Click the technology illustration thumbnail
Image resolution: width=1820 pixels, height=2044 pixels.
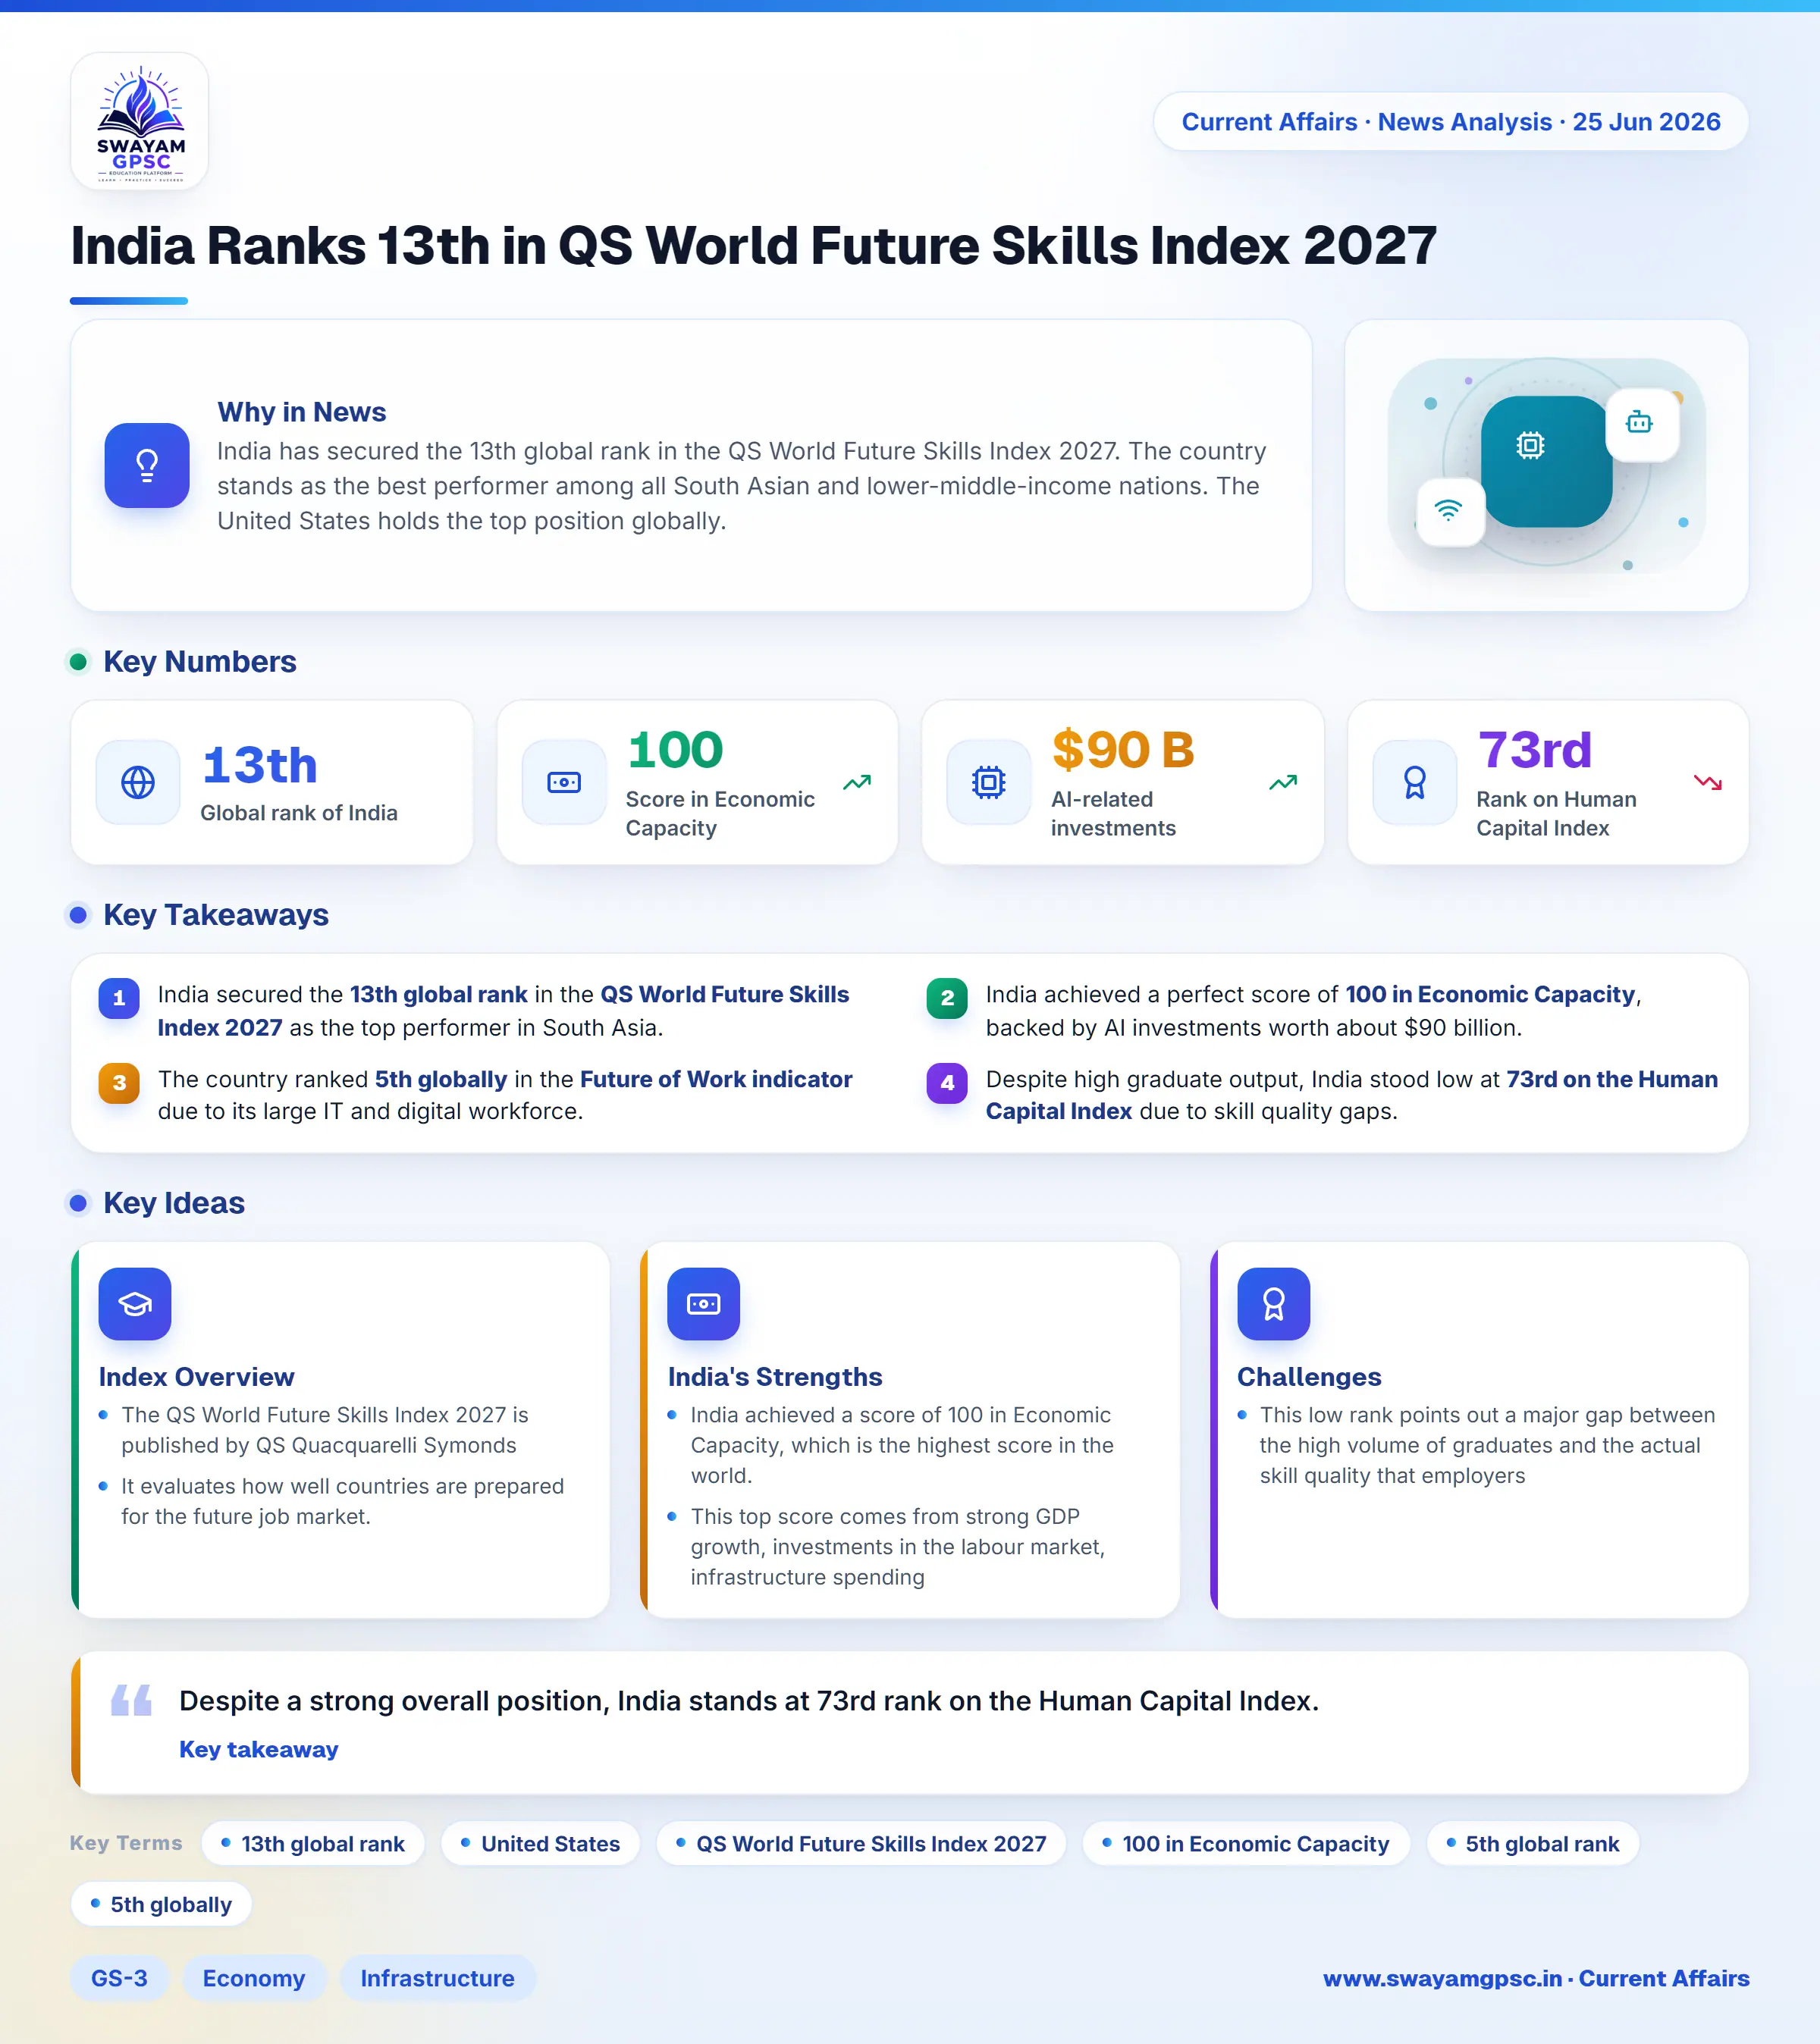[x=1547, y=465]
